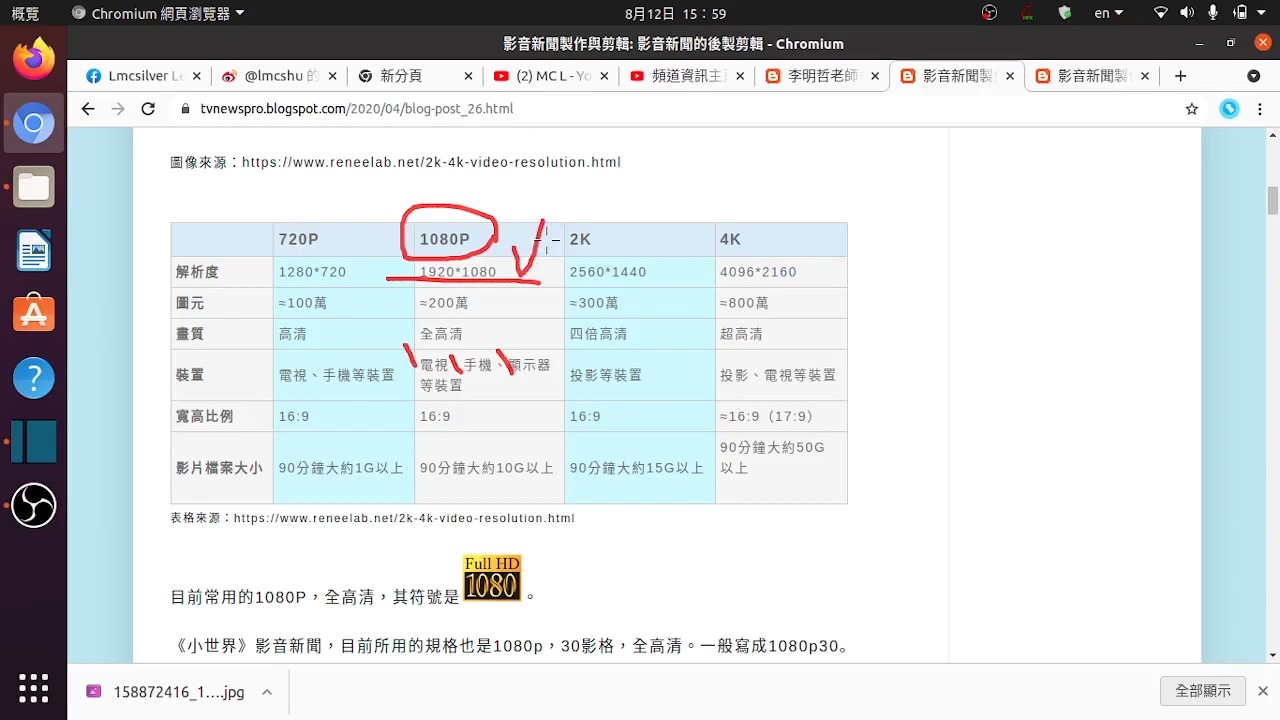Image resolution: width=1280 pixels, height=720 pixels.
Task: Open Chromium's three-dot menu
Action: tap(1259, 109)
